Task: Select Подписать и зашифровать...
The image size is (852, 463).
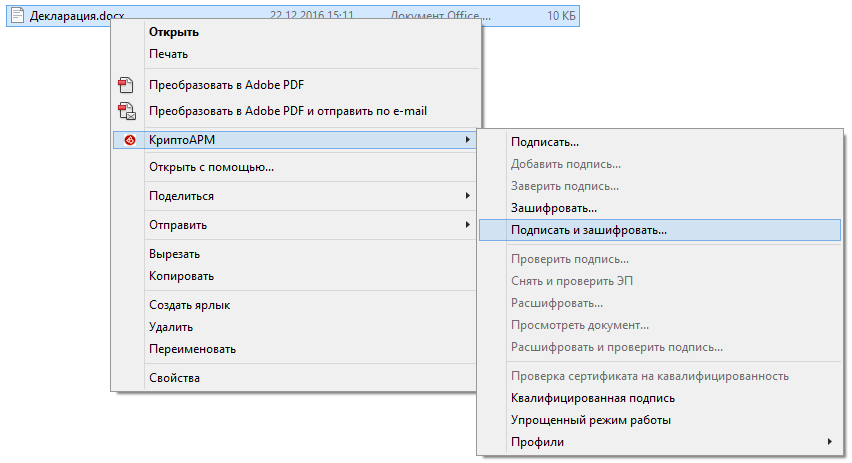Action: pos(660,230)
